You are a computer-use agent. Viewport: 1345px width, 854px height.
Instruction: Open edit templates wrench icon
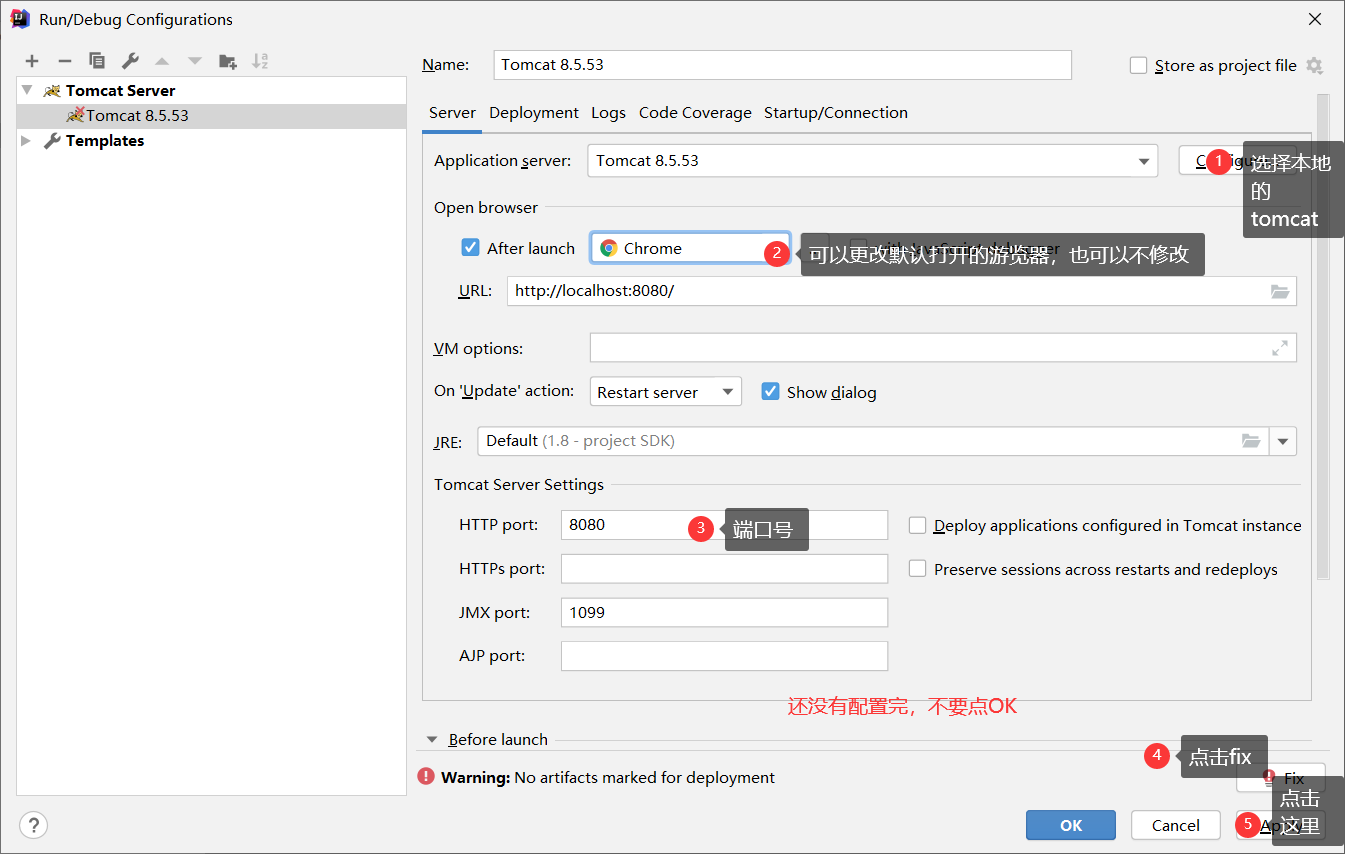(x=130, y=61)
